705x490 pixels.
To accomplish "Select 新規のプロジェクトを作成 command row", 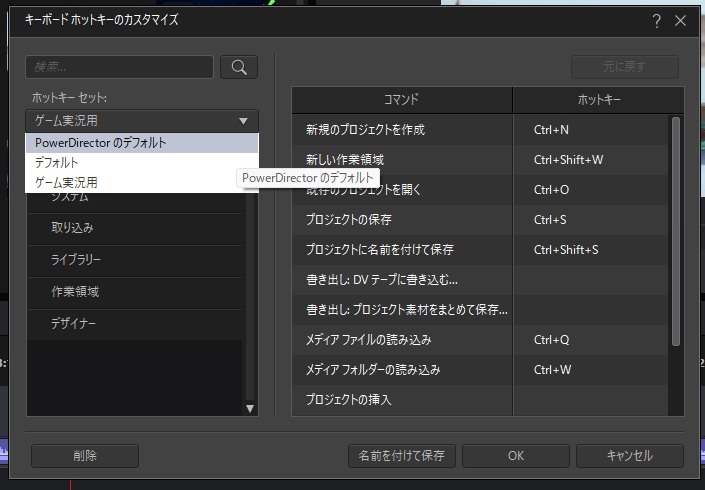I will [x=480, y=130].
